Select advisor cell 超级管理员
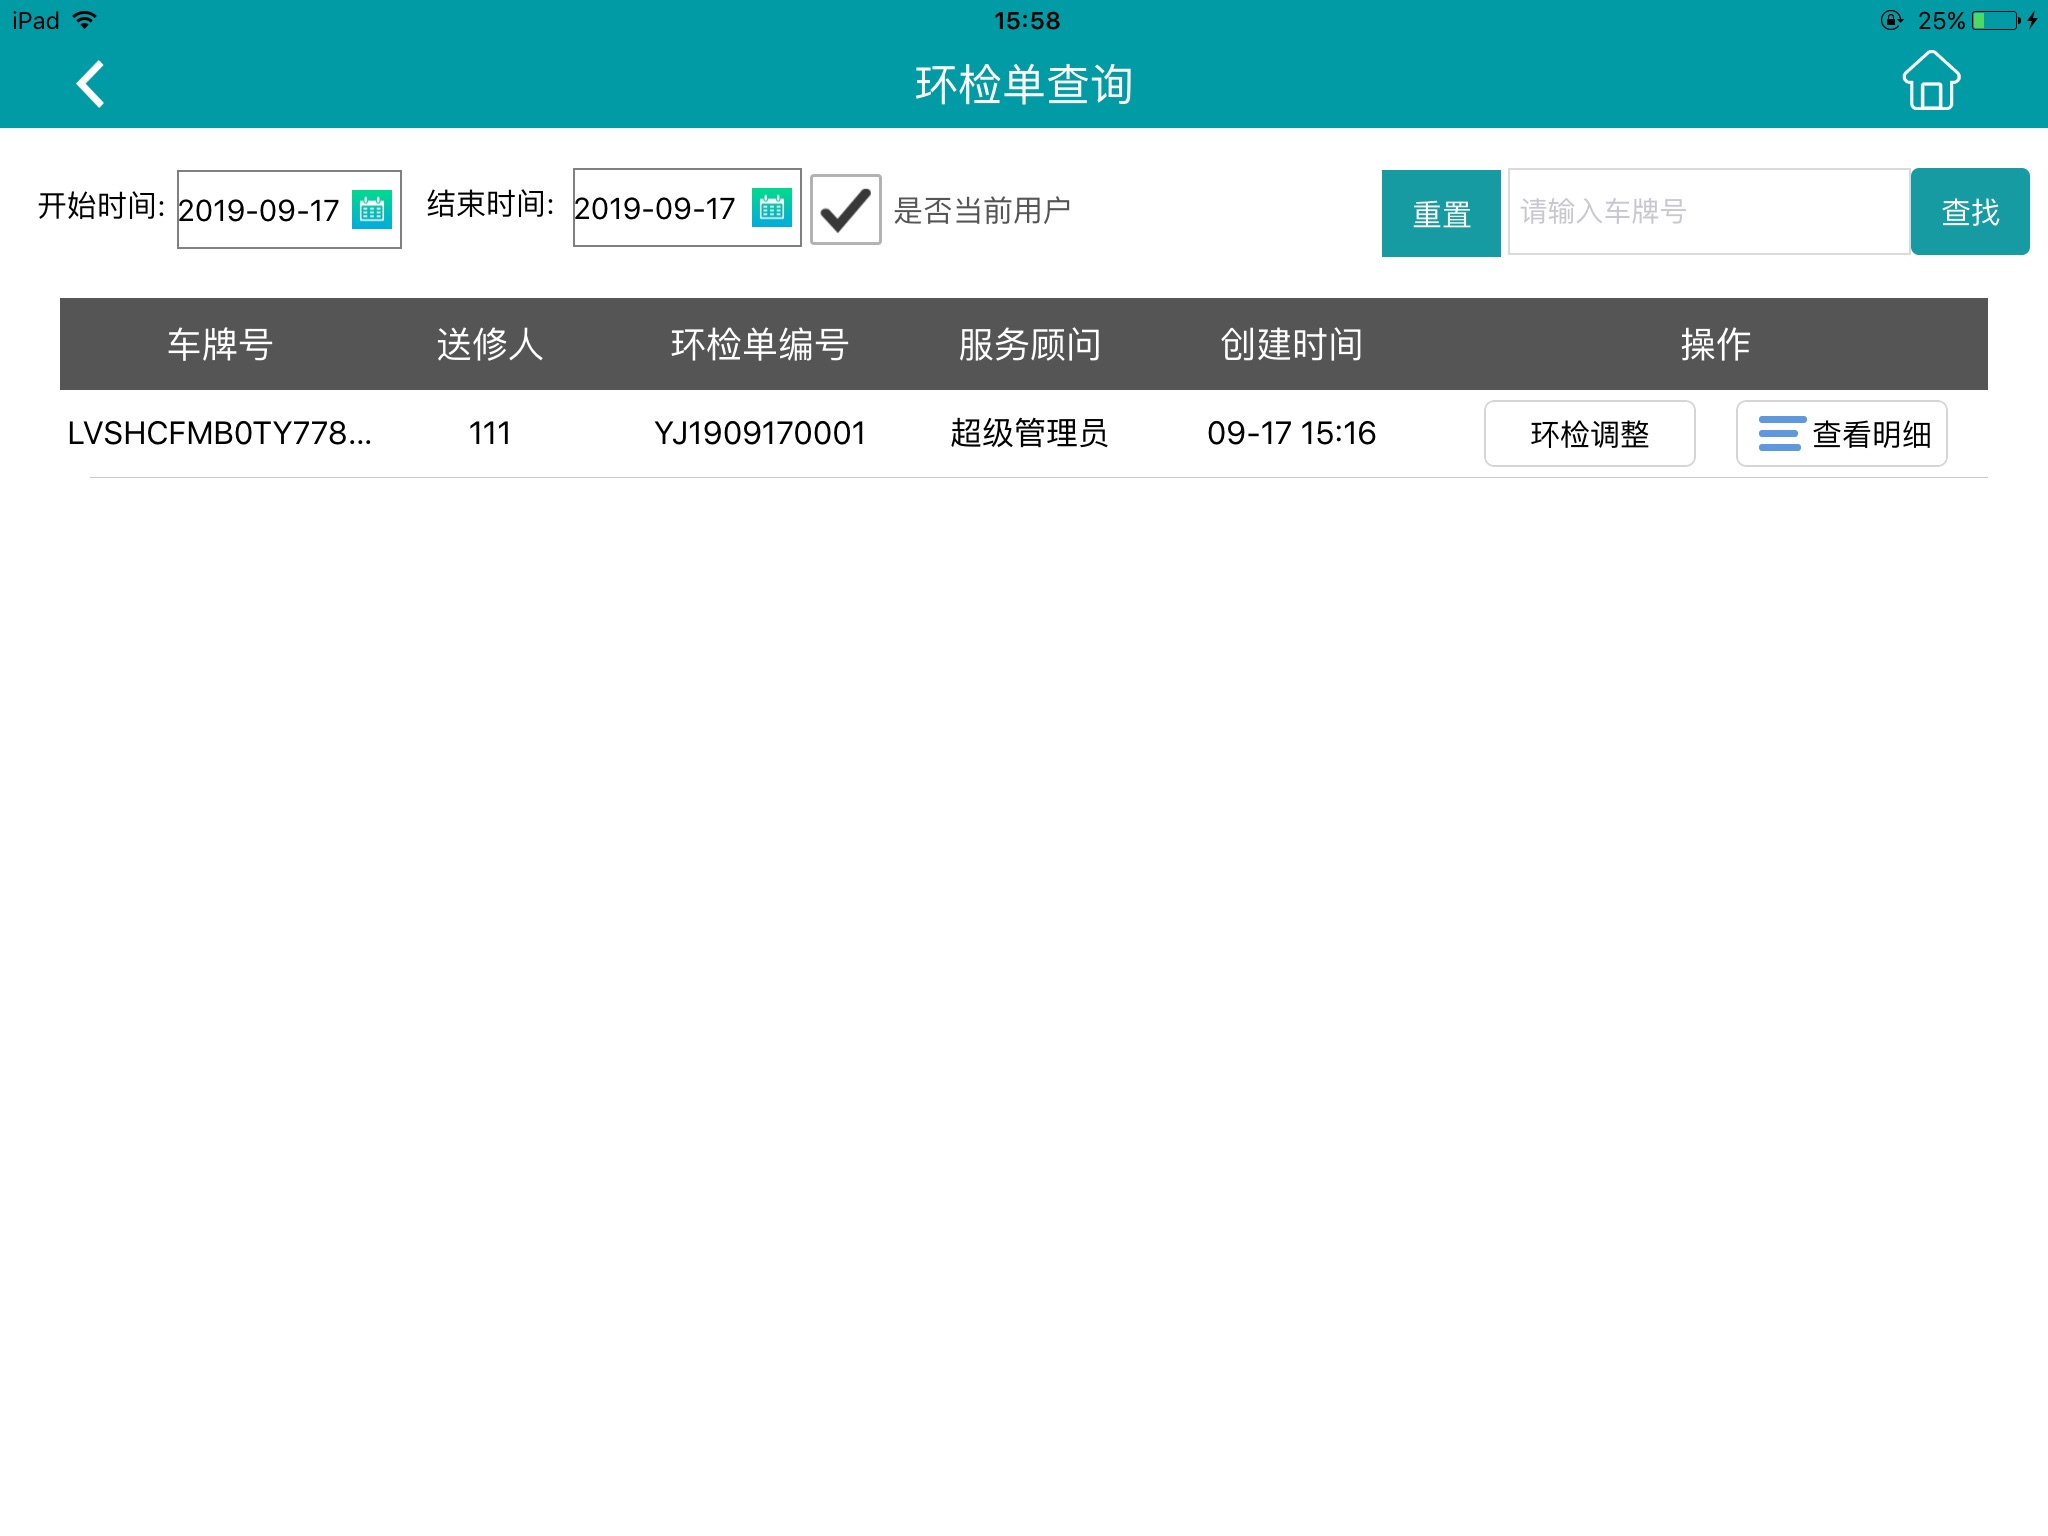Screen dimensions: 2048x1536 [1029, 433]
